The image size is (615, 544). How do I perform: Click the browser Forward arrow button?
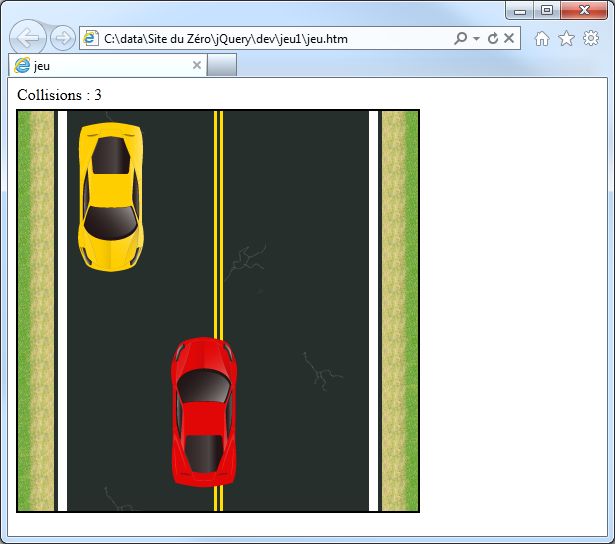(x=62, y=39)
